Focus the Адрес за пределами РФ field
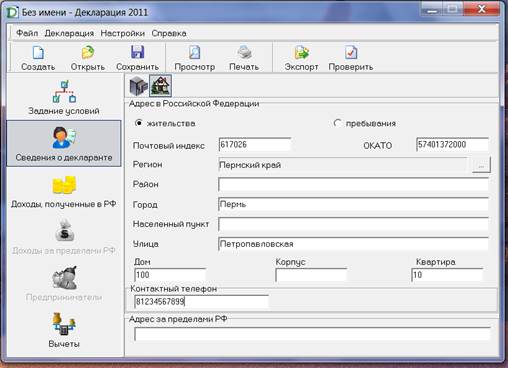Screen dimensions: 508x368 [312, 334]
